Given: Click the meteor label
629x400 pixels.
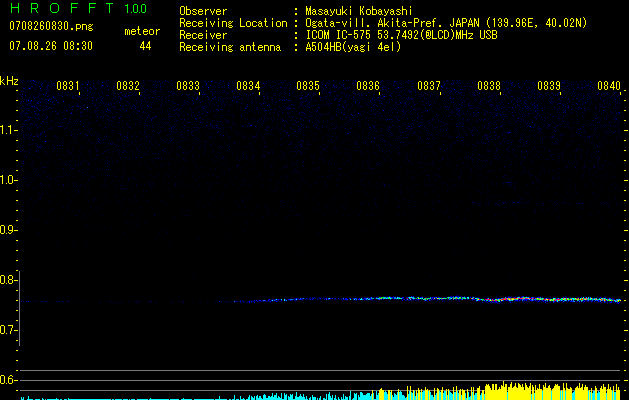Looking at the screenshot, I should [142, 31].
